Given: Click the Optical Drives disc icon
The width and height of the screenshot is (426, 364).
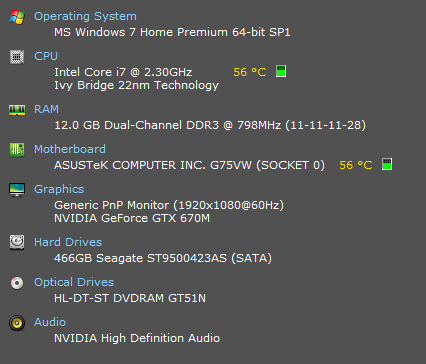Looking at the screenshot, I should click(x=17, y=283).
